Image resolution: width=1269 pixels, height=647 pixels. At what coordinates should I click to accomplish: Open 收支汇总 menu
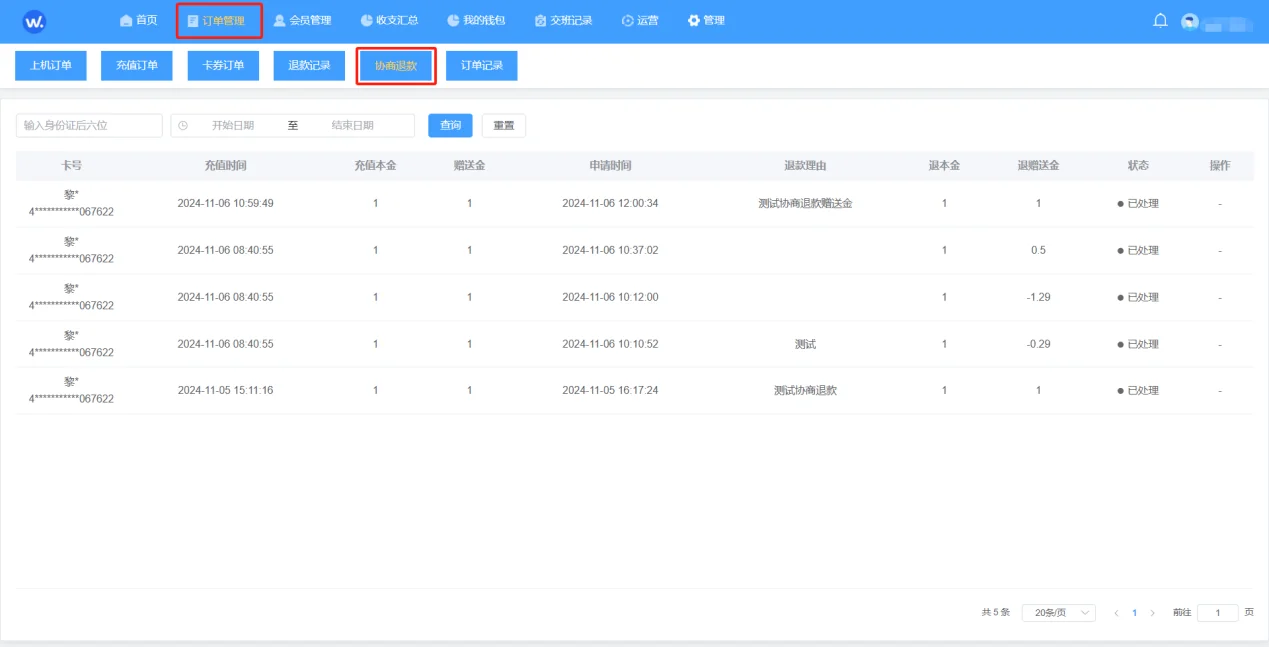[389, 21]
